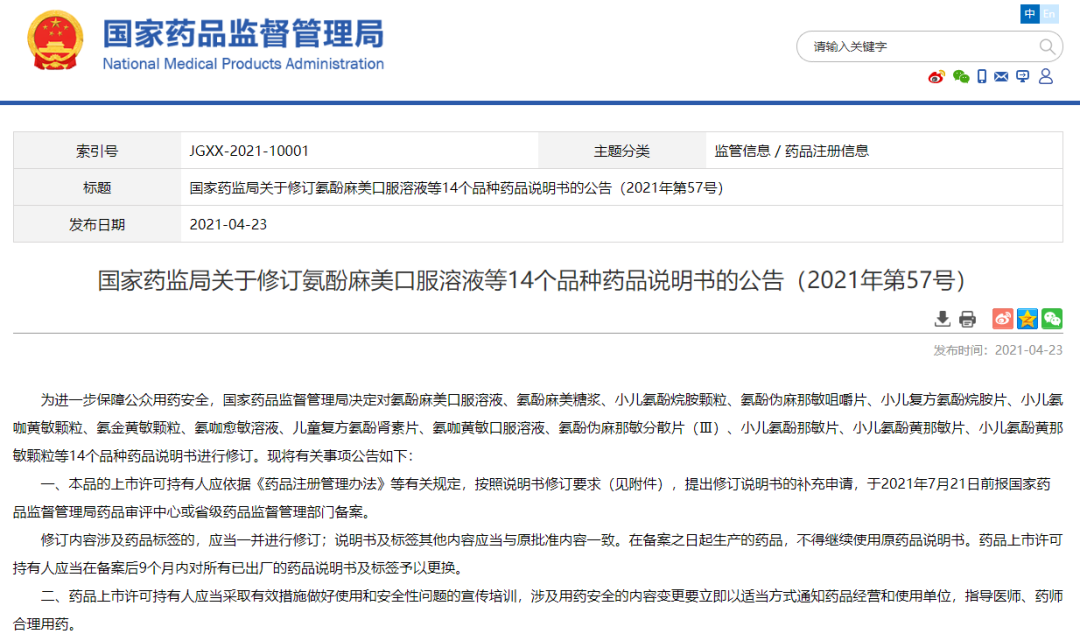
Task: Click the monitor with arrow icon
Action: [x=1023, y=76]
